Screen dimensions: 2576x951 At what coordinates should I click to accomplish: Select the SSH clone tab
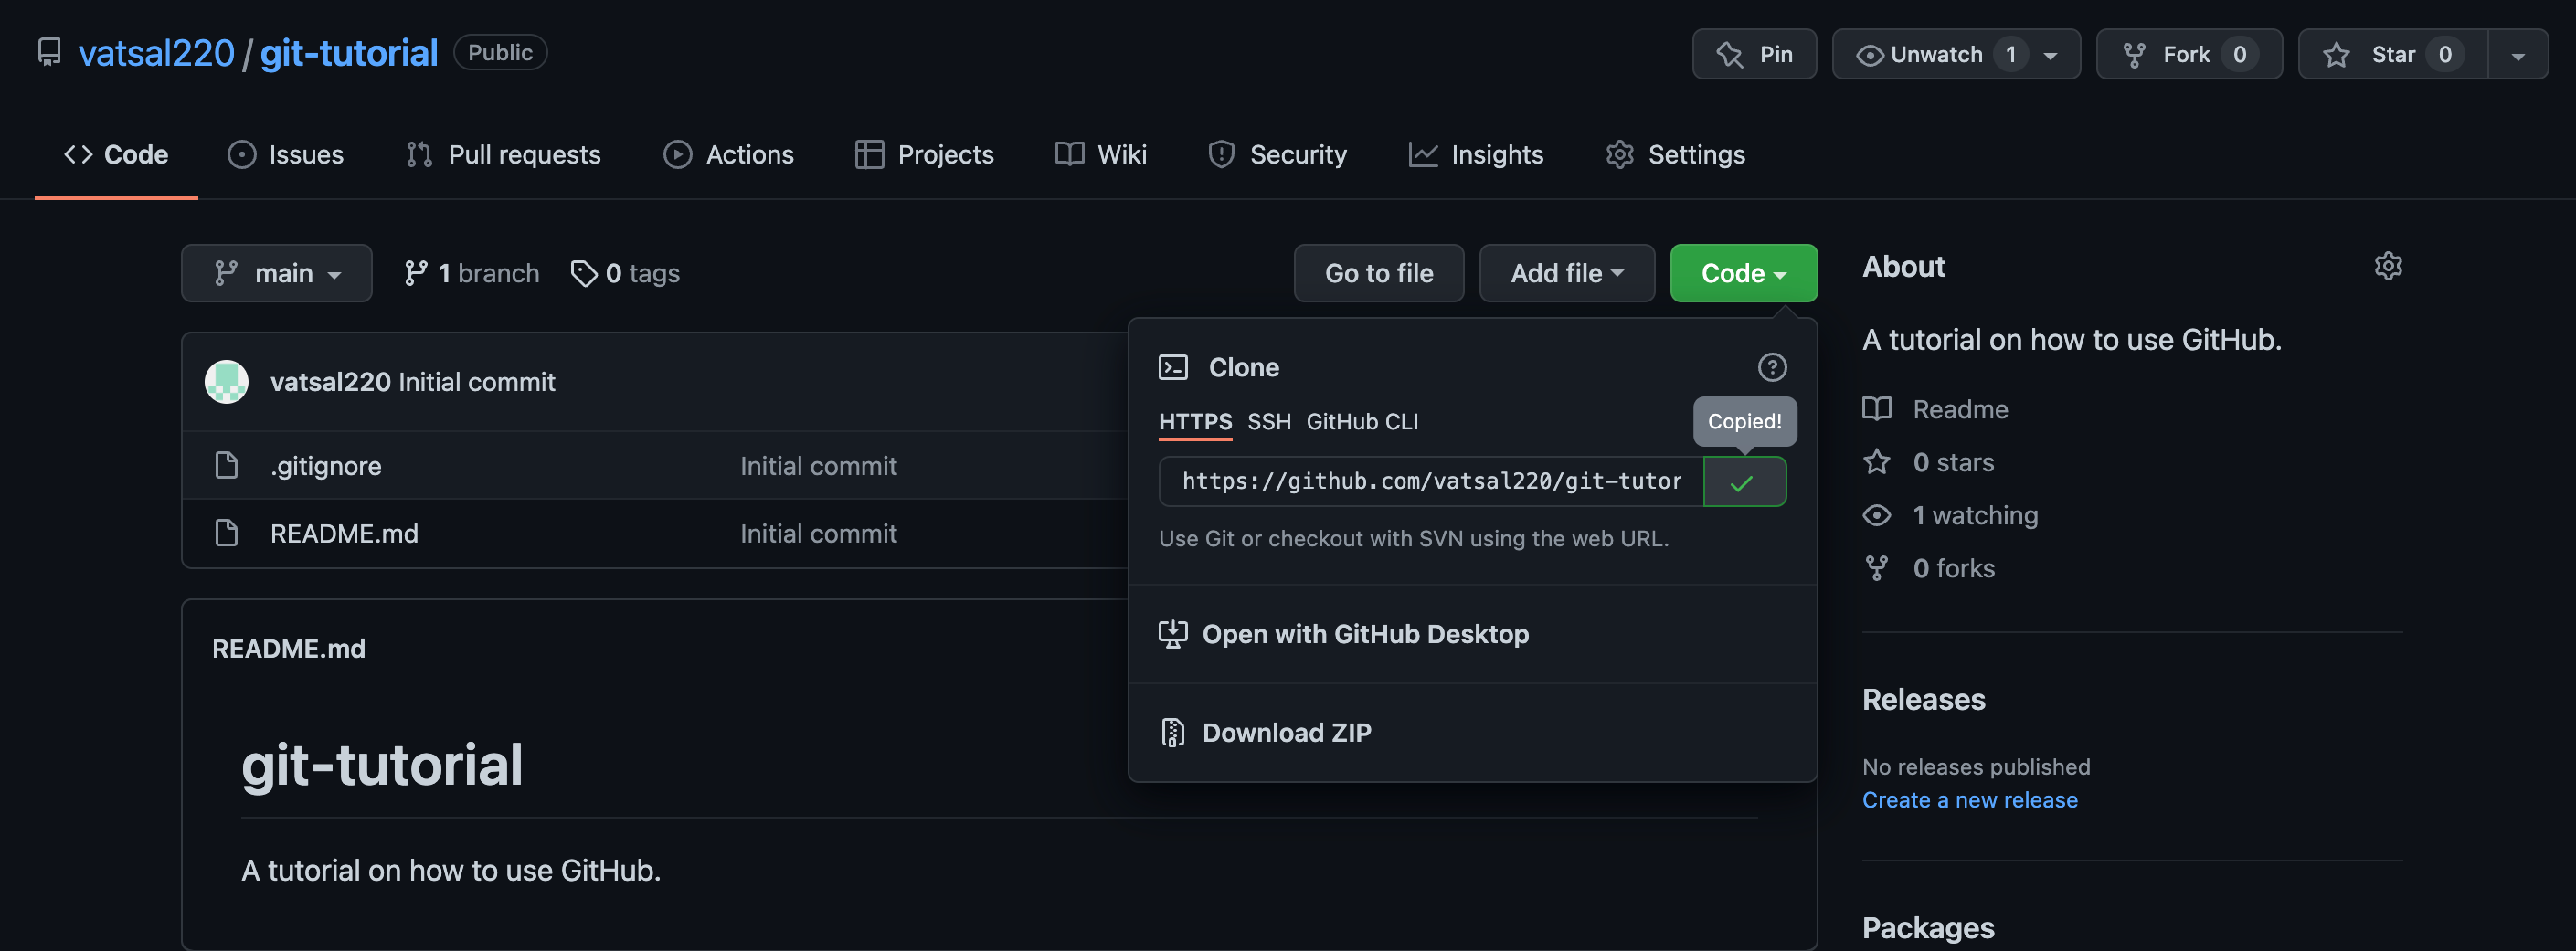coord(1269,422)
